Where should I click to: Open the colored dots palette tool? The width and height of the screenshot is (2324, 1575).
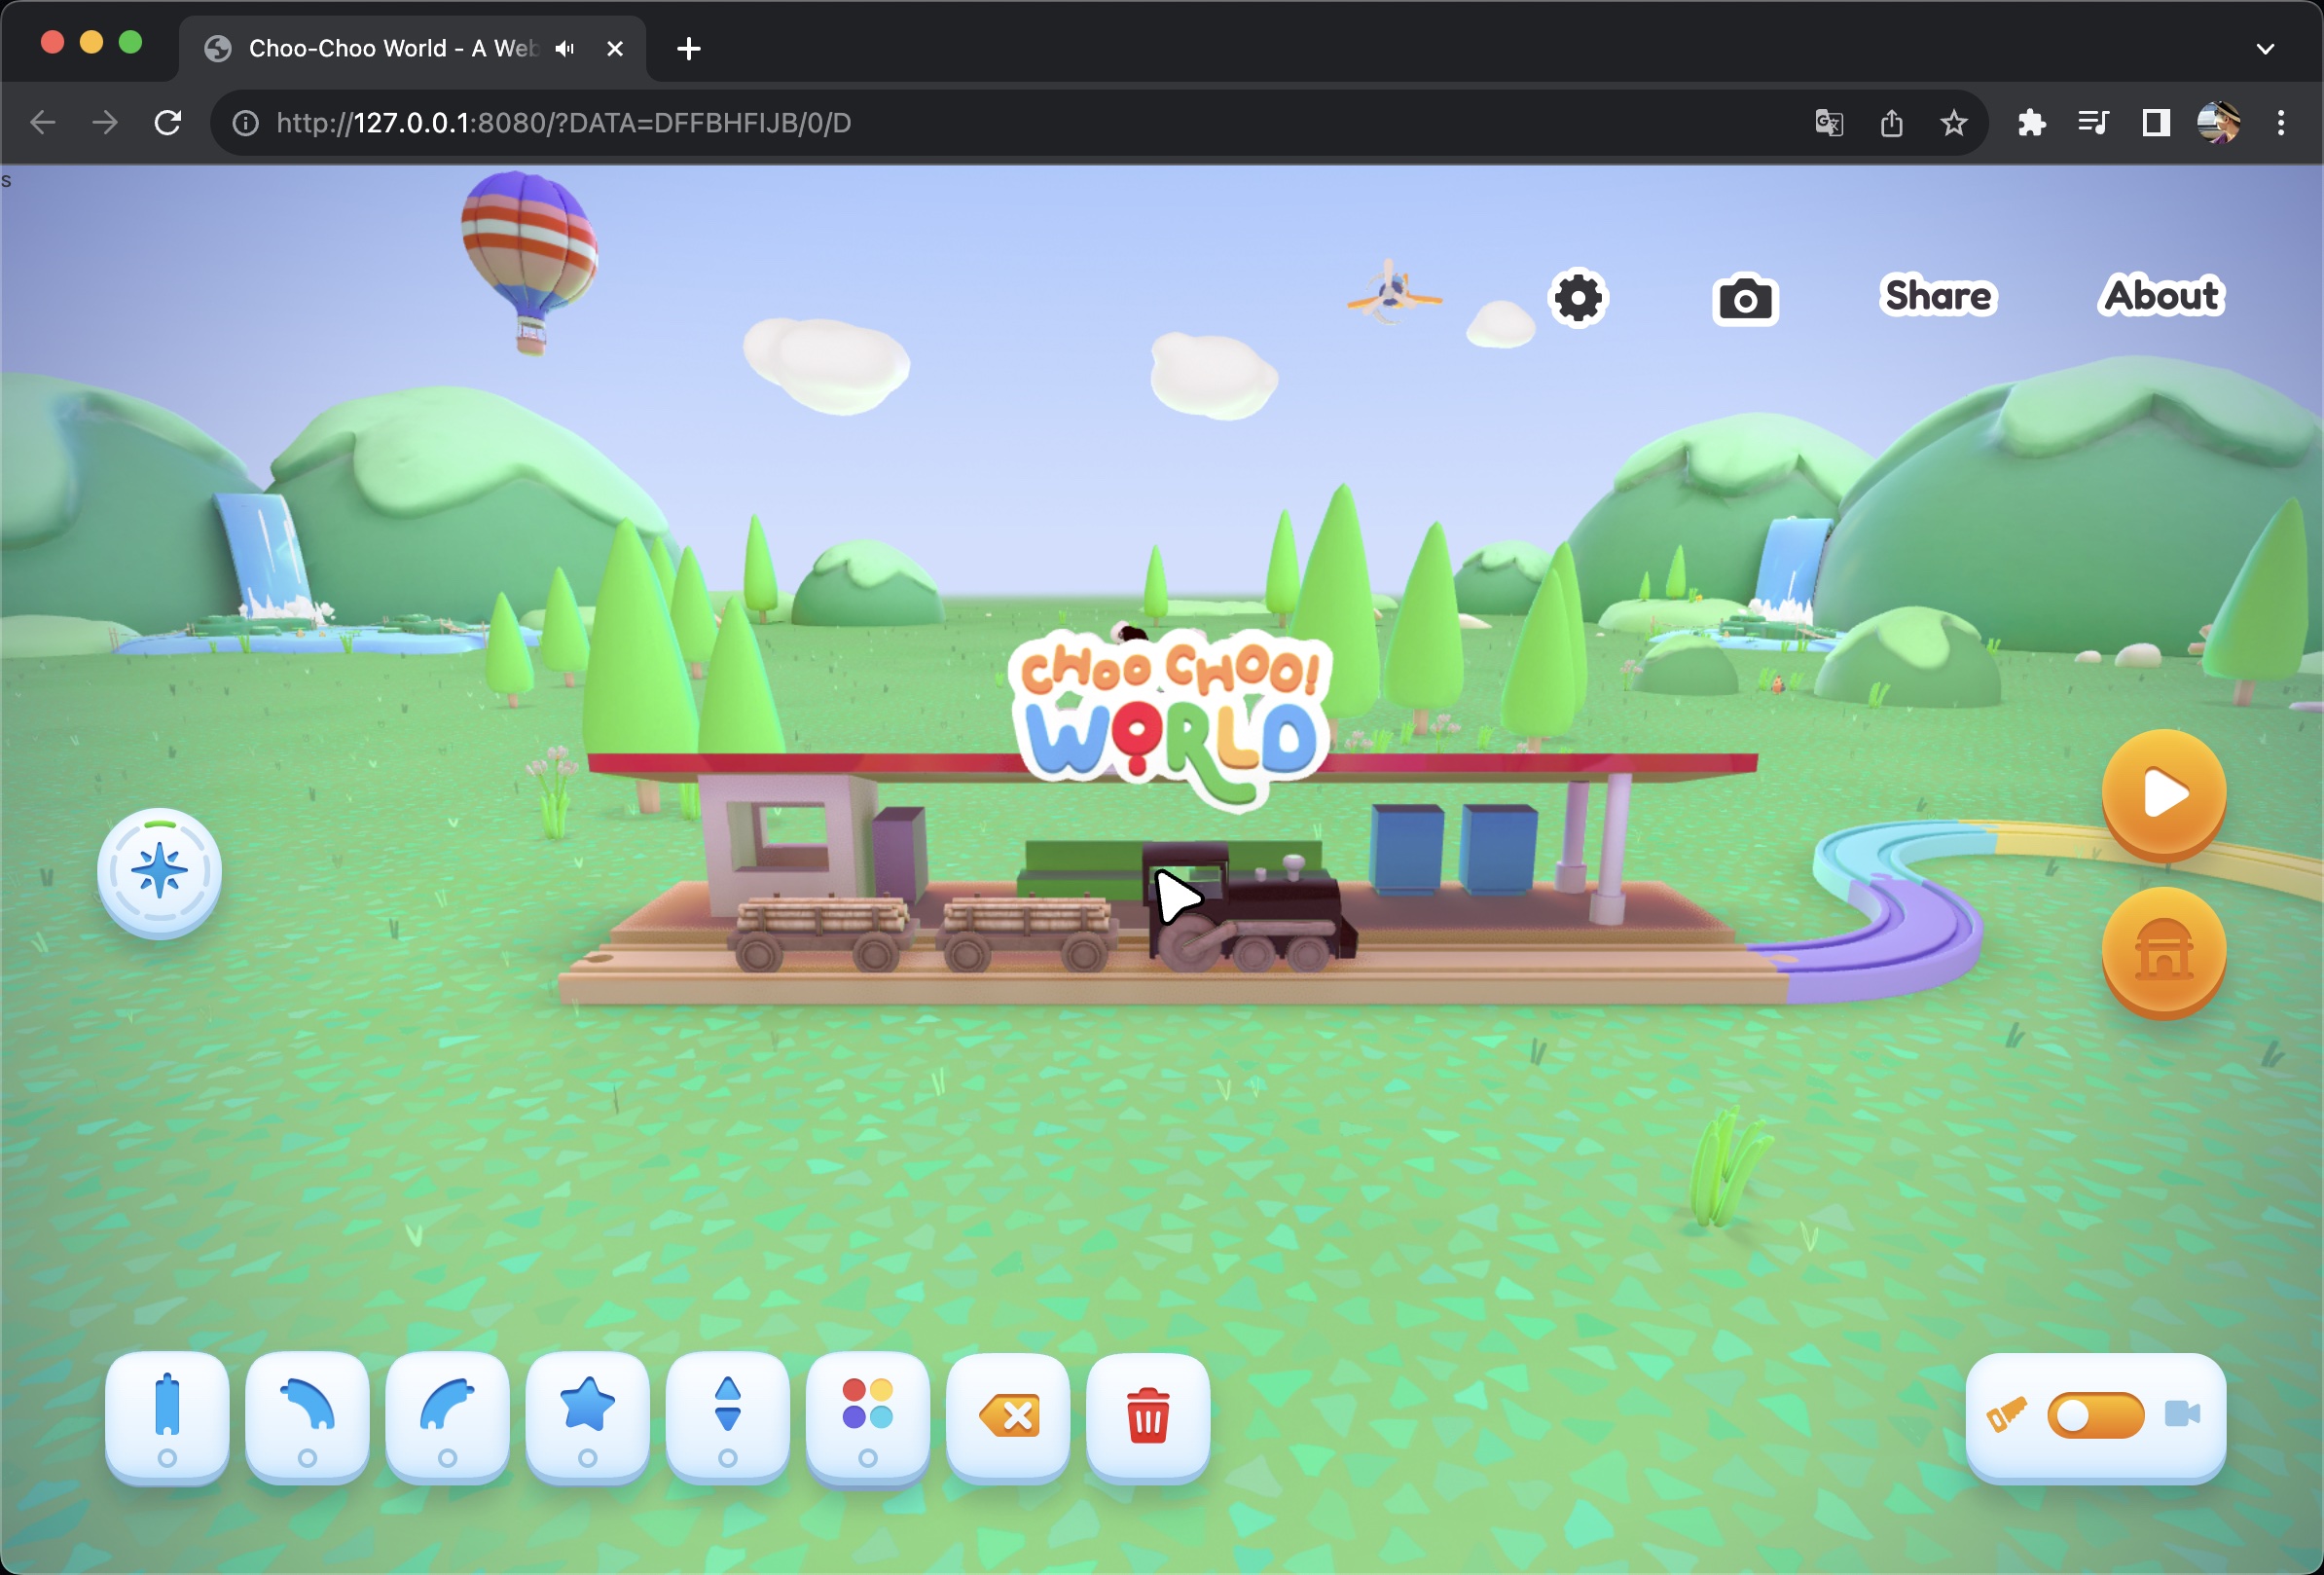(x=867, y=1414)
